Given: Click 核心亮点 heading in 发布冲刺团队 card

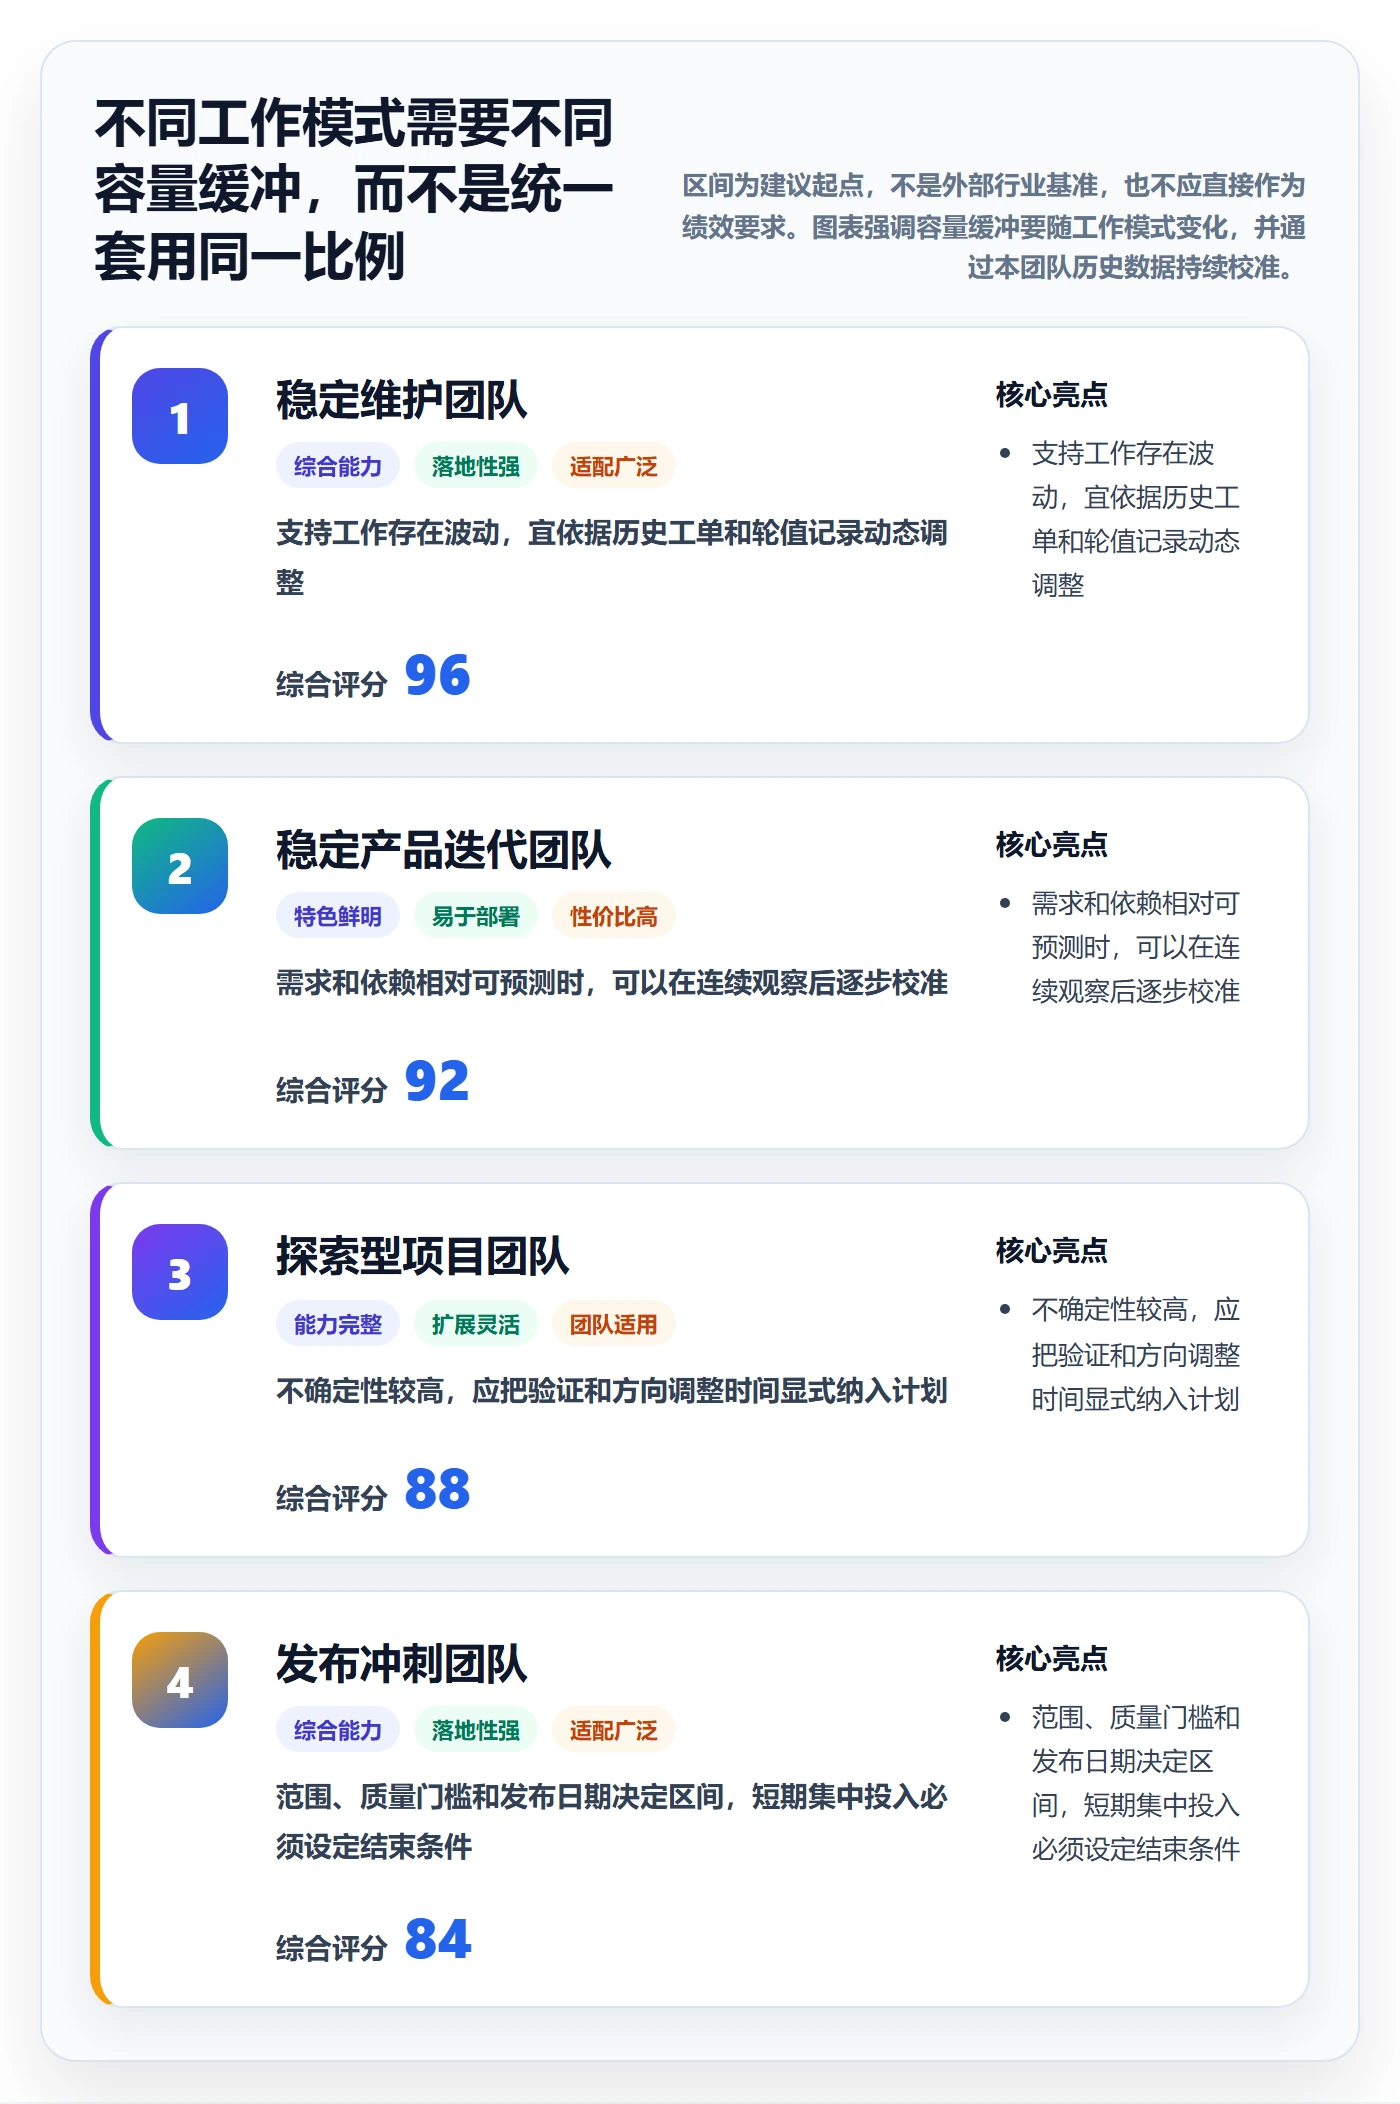Looking at the screenshot, I should 1052,1659.
